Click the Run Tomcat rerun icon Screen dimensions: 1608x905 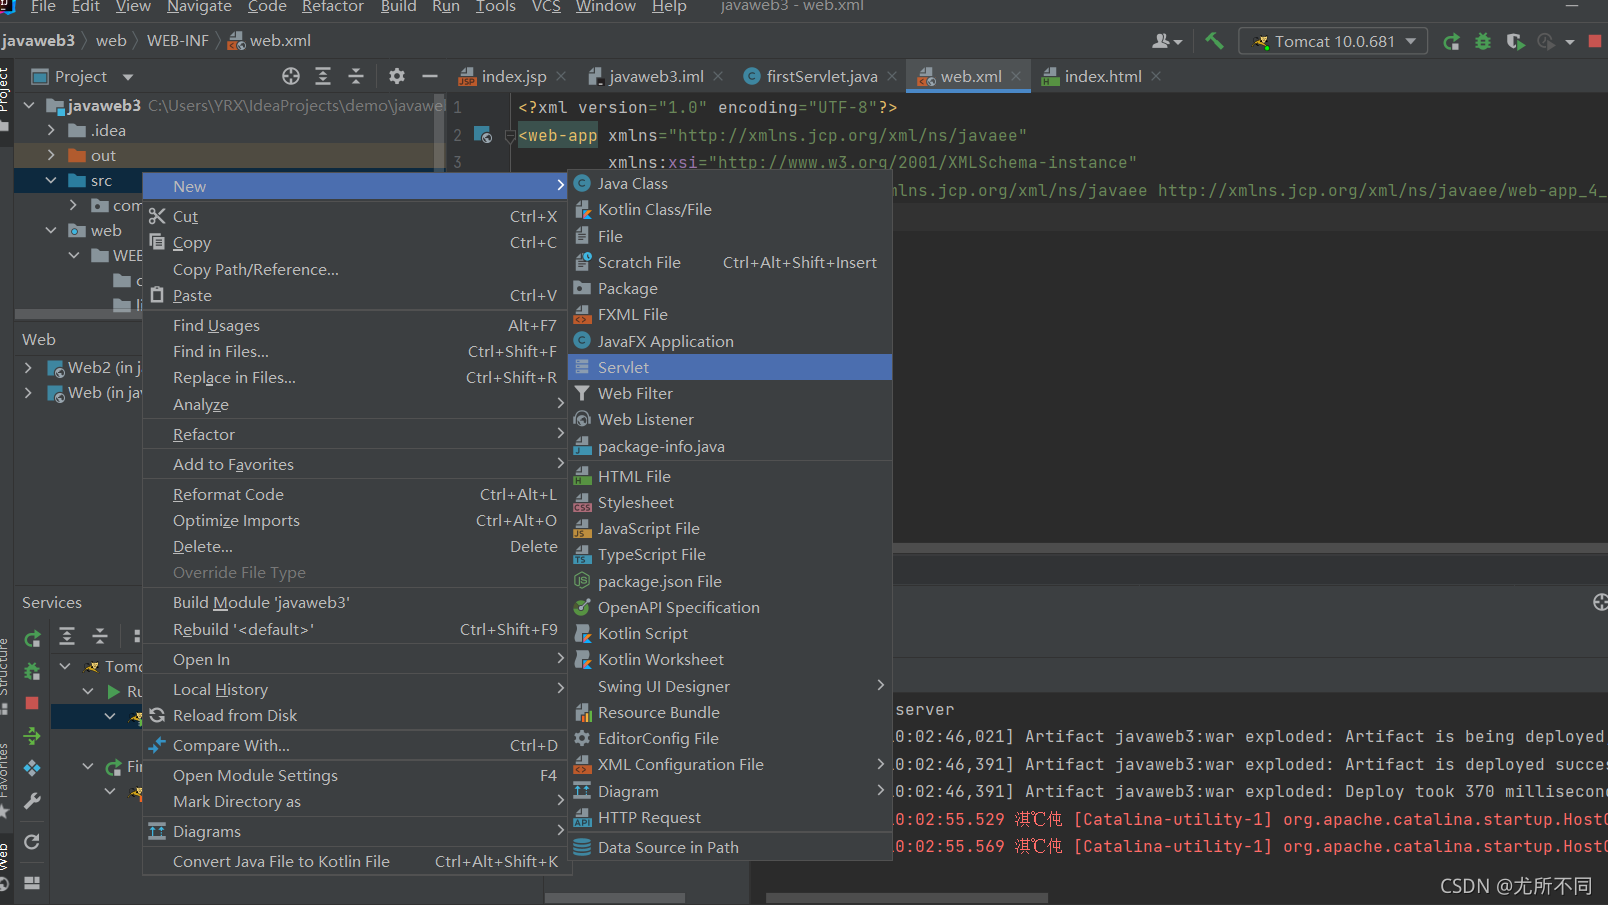(1451, 41)
